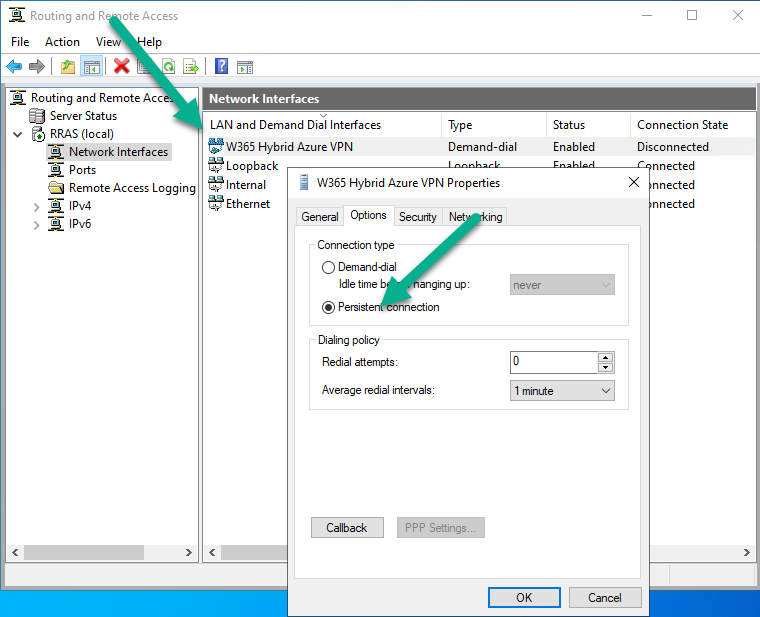Click the Properties toolbar icon beside Delete
The width and height of the screenshot is (760, 617).
point(144,66)
